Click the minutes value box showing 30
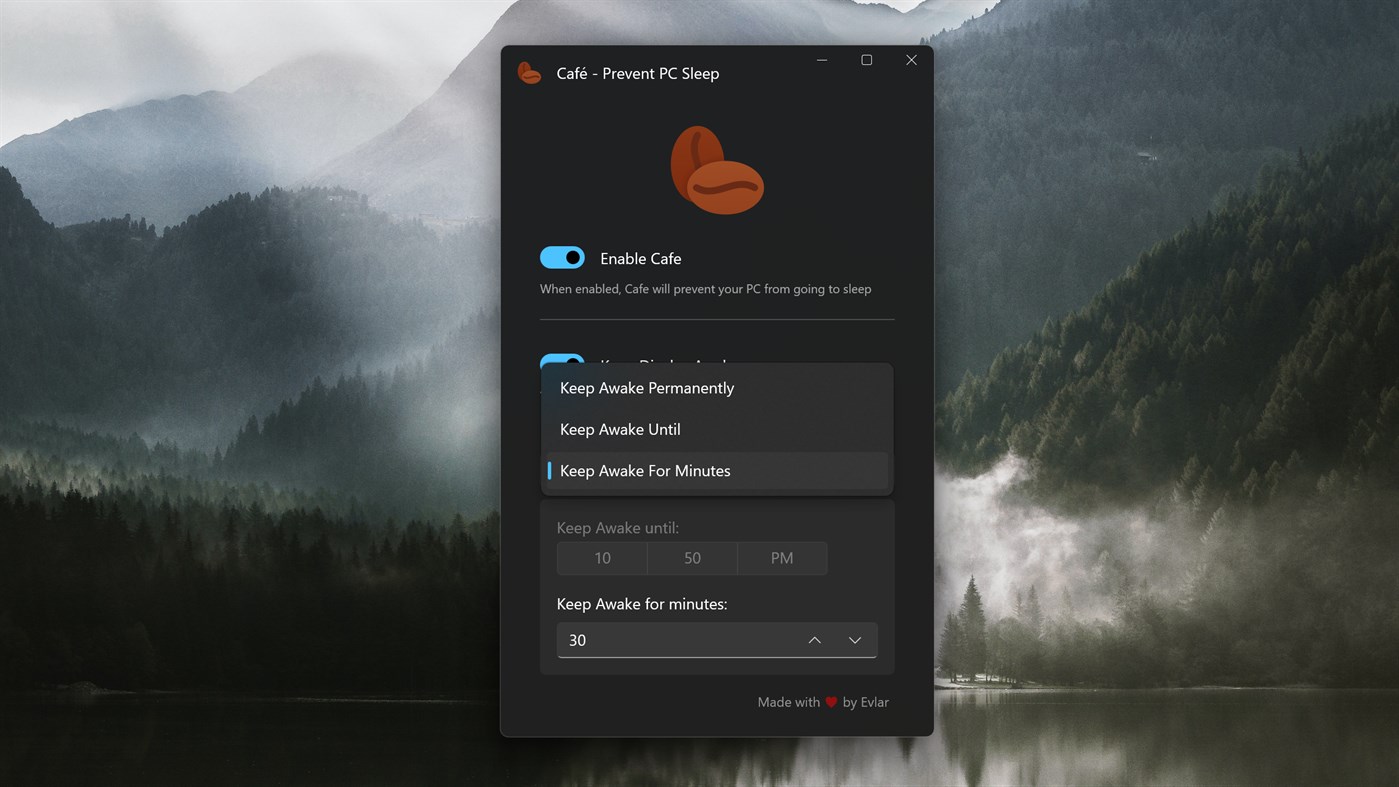The image size is (1399, 787). (x=670, y=640)
